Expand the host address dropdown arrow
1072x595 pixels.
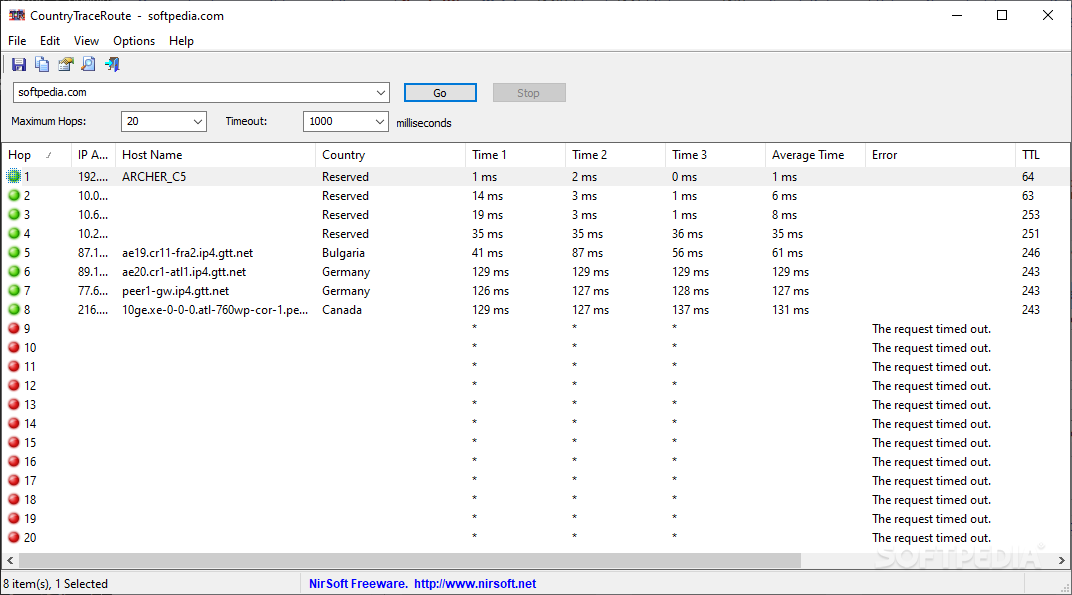(x=381, y=92)
